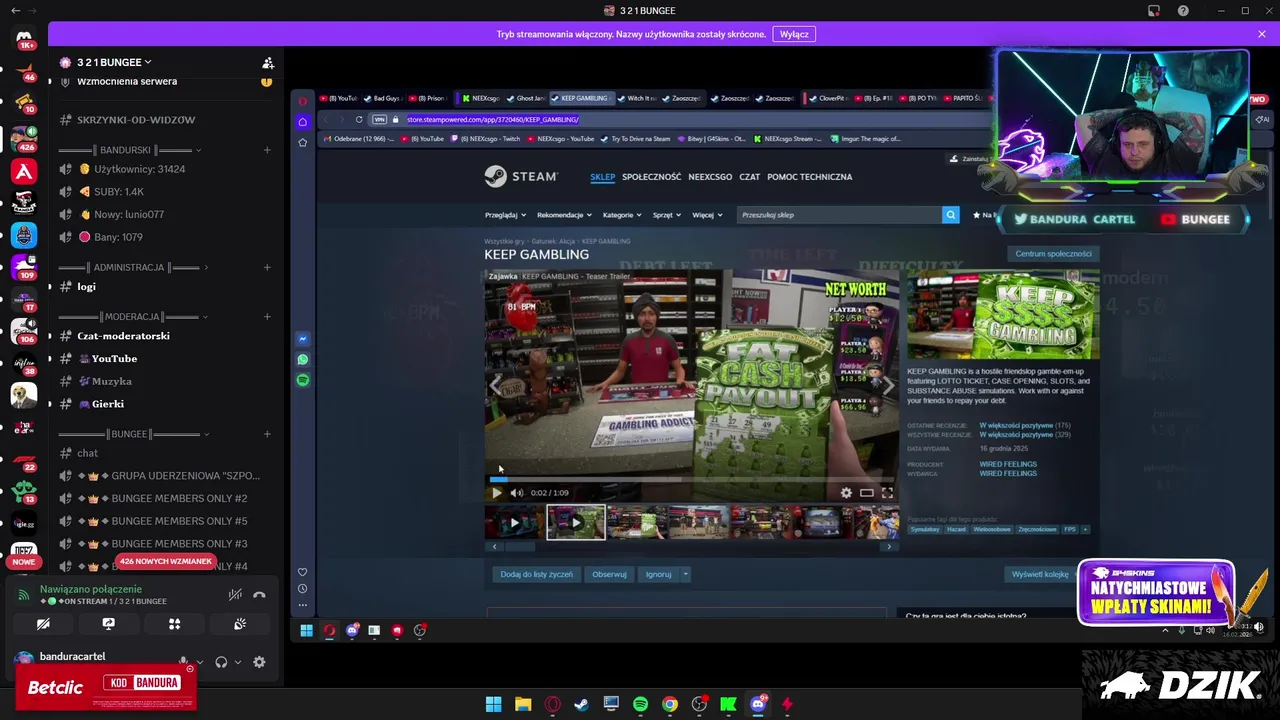Collapse the BUNGEE category
This screenshot has height=720, width=1280.
pos(133,435)
